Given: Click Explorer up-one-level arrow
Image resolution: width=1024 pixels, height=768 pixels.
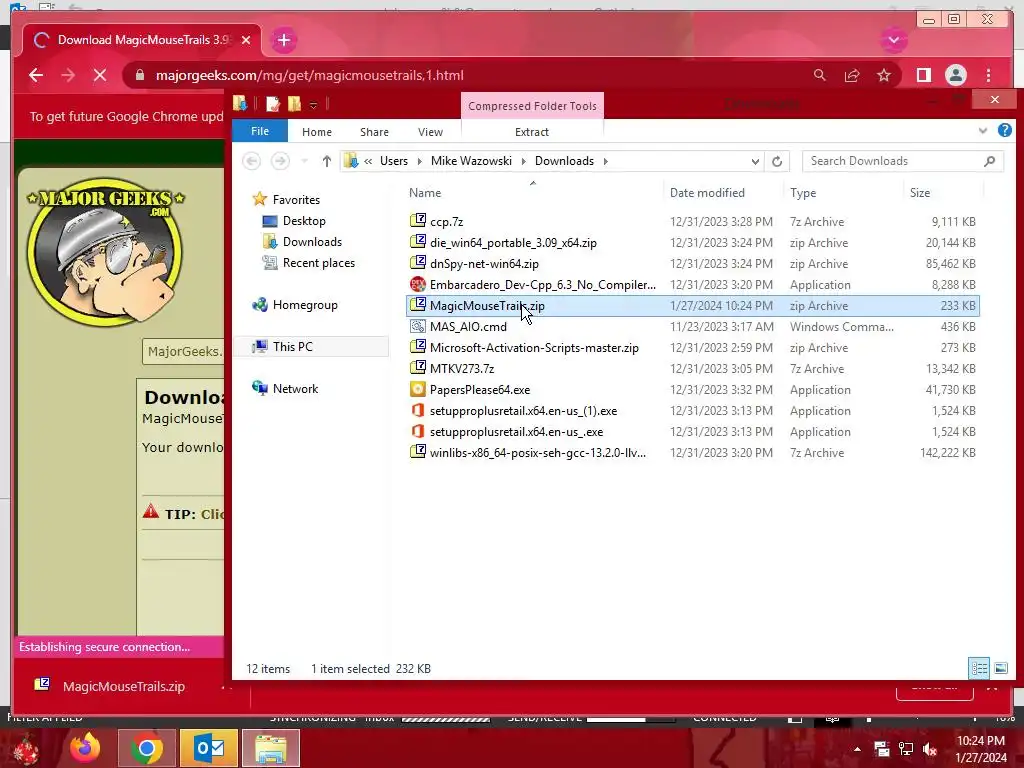Looking at the screenshot, I should tap(327, 161).
